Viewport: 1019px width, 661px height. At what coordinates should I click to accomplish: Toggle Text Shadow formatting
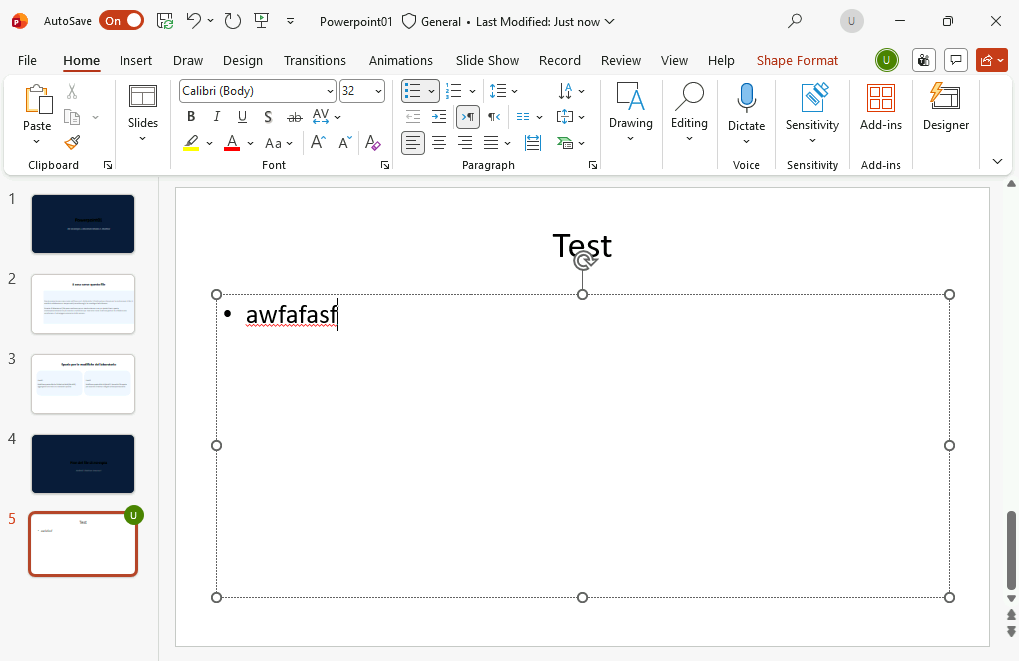tap(268, 117)
